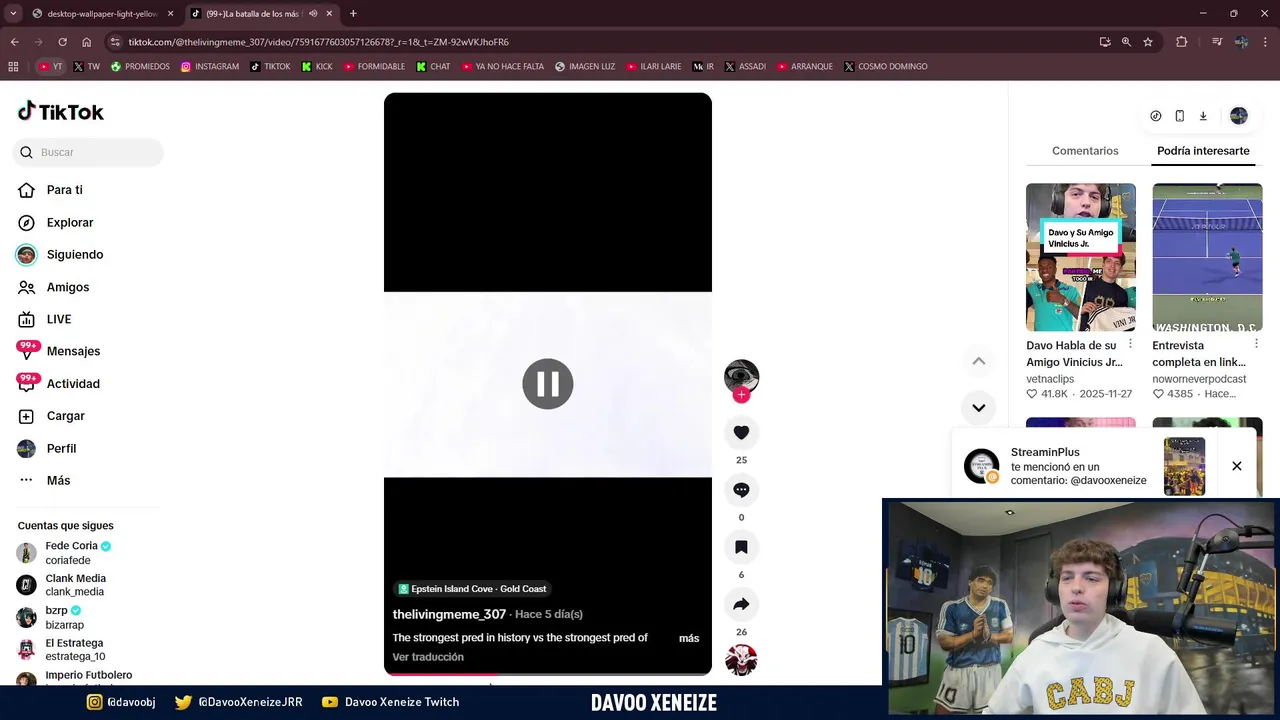Viewport: 1280px width, 720px height.
Task: Open get-app phone icon in header
Action: (1180, 116)
